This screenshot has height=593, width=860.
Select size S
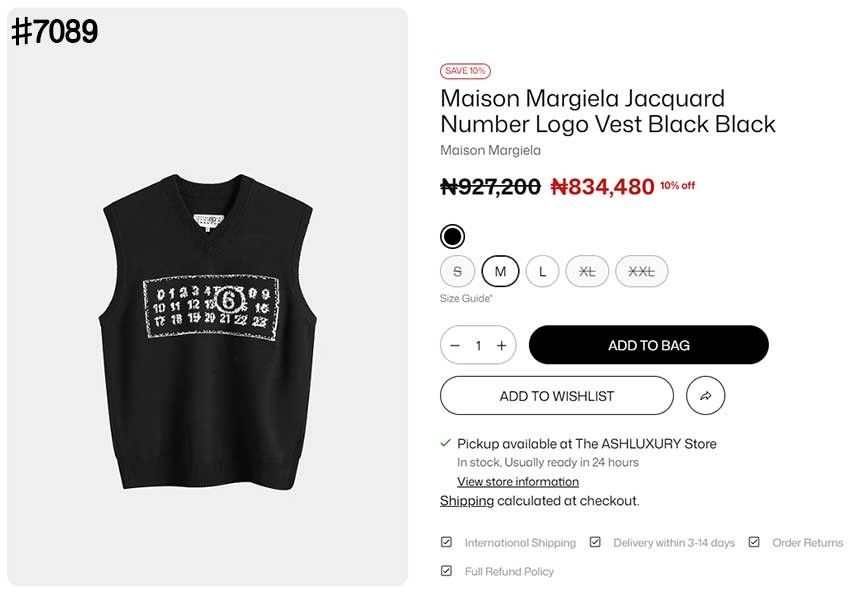coord(458,271)
